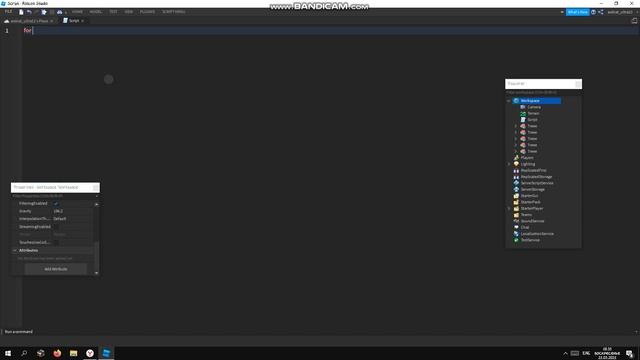Collapse the Workspace tree node

(509, 101)
